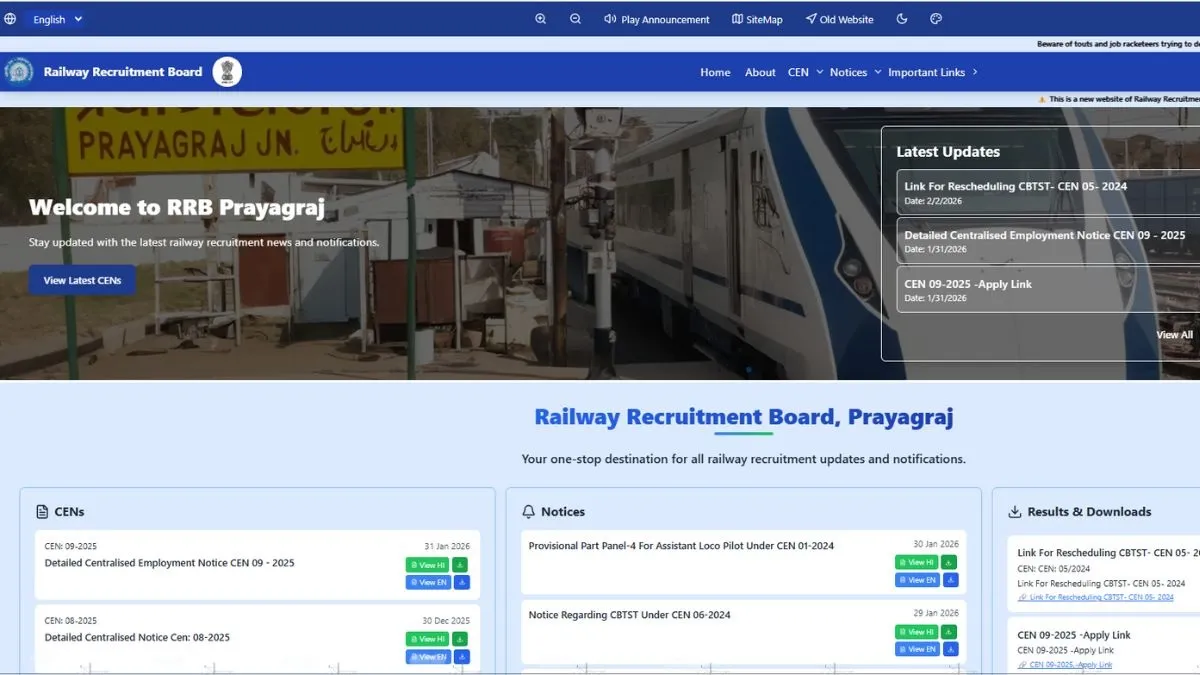This screenshot has height=675, width=1200.
Task: Go to the Old Website
Action: pyautogui.click(x=839, y=19)
